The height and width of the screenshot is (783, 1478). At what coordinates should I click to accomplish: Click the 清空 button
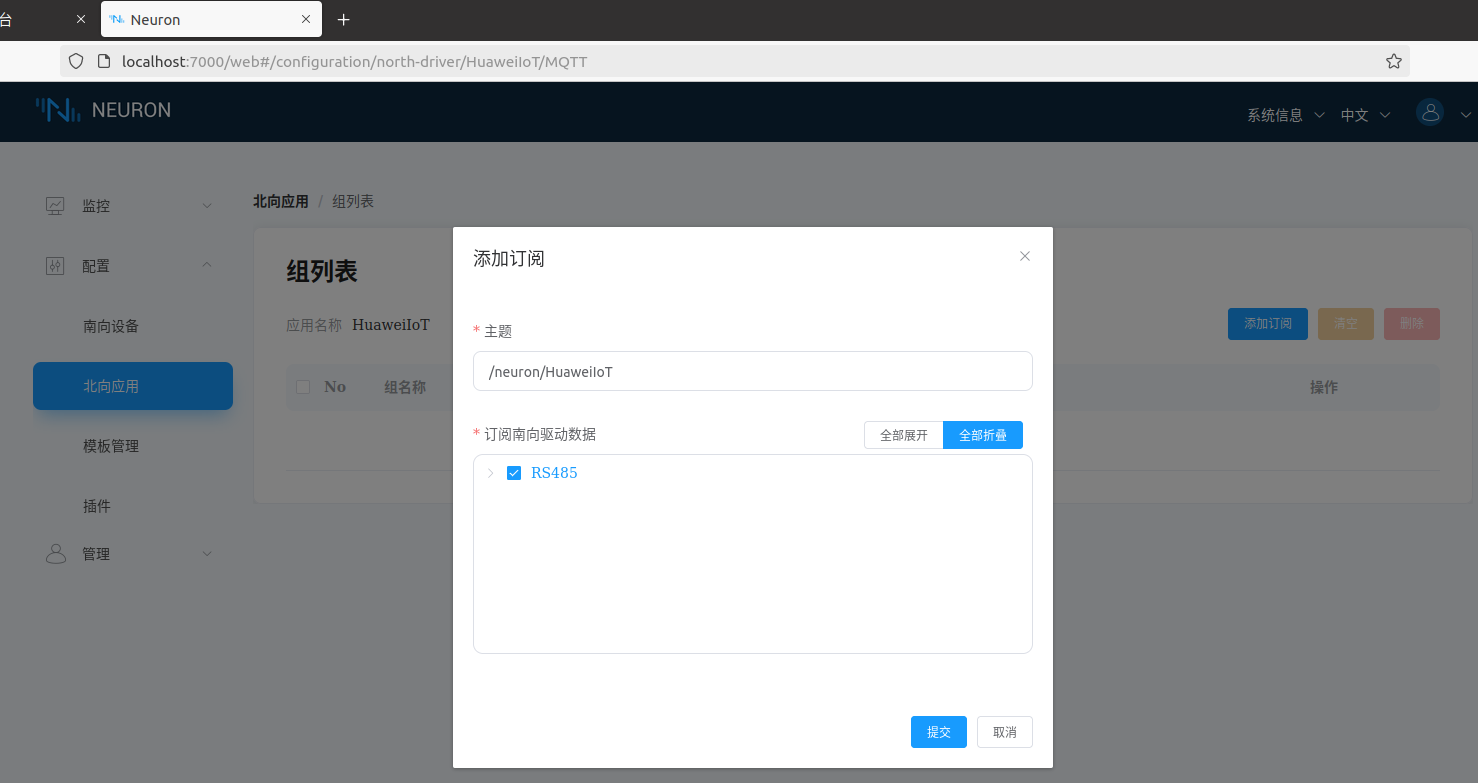tap(1346, 324)
